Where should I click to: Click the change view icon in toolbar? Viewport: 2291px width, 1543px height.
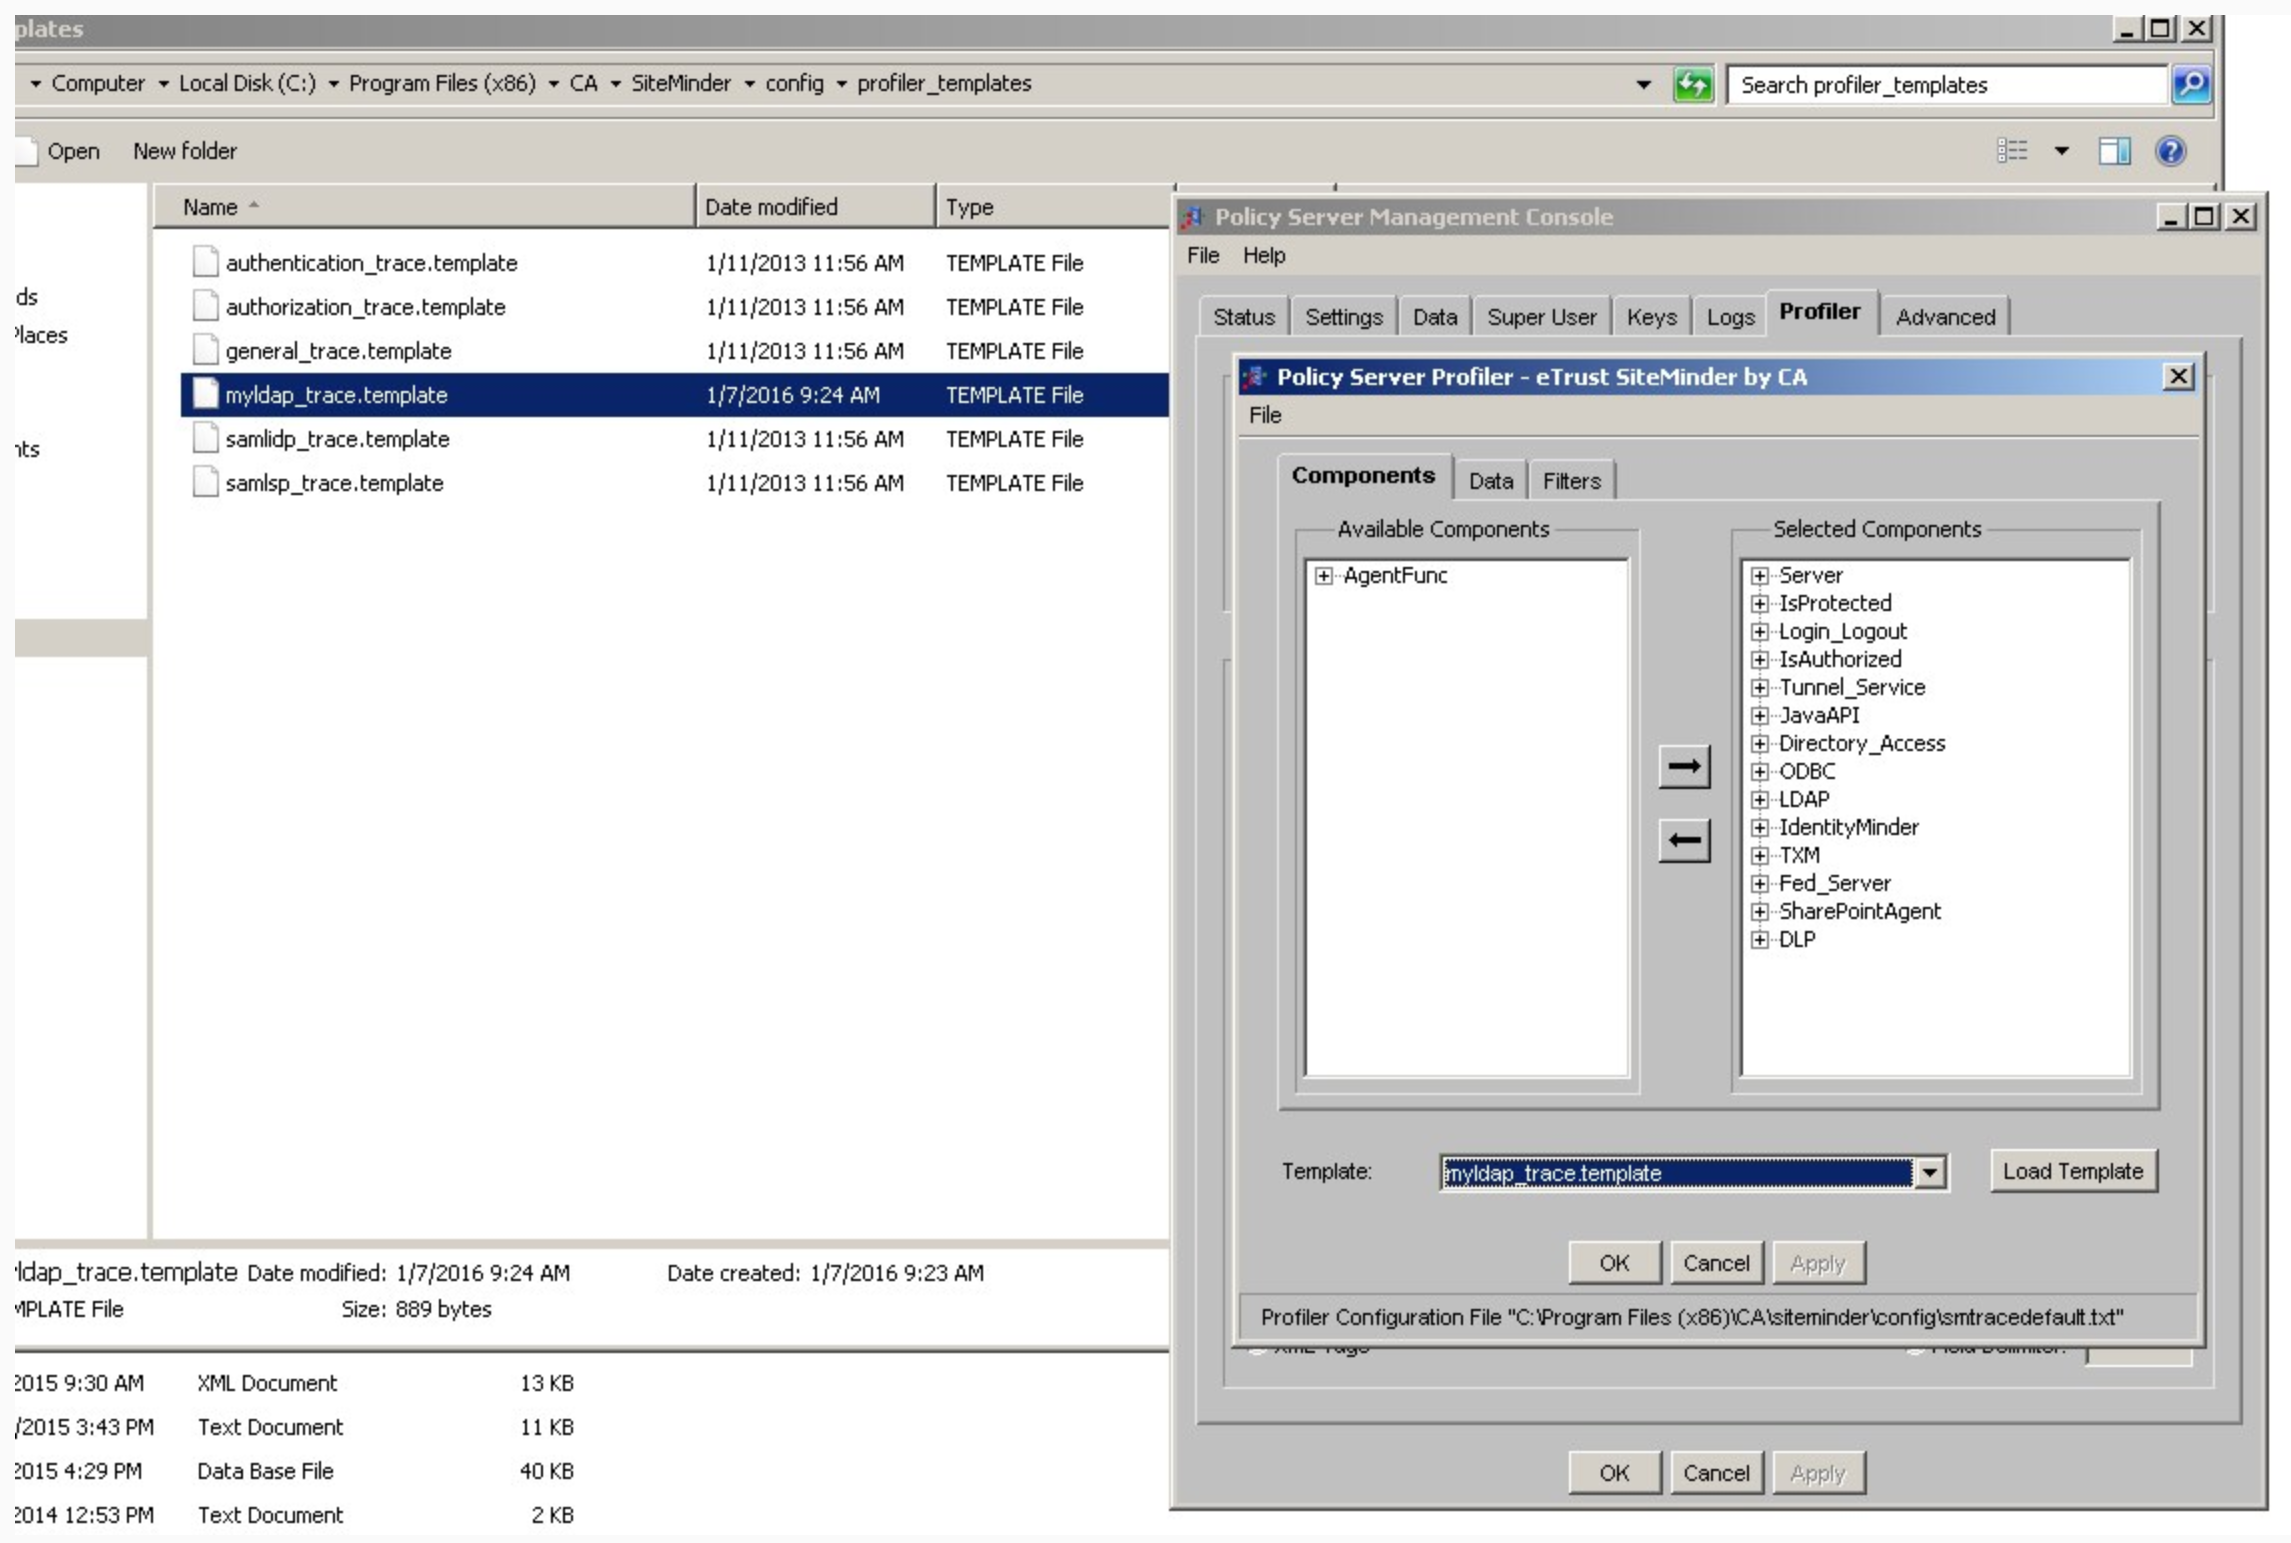(2011, 151)
